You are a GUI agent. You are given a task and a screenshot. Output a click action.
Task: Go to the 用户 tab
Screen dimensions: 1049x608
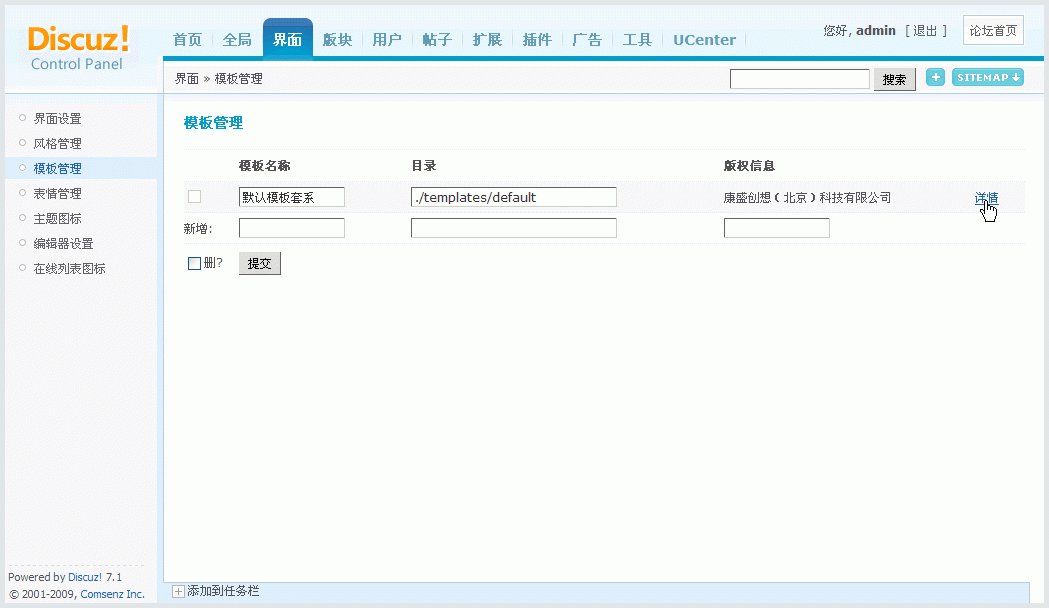pos(387,40)
